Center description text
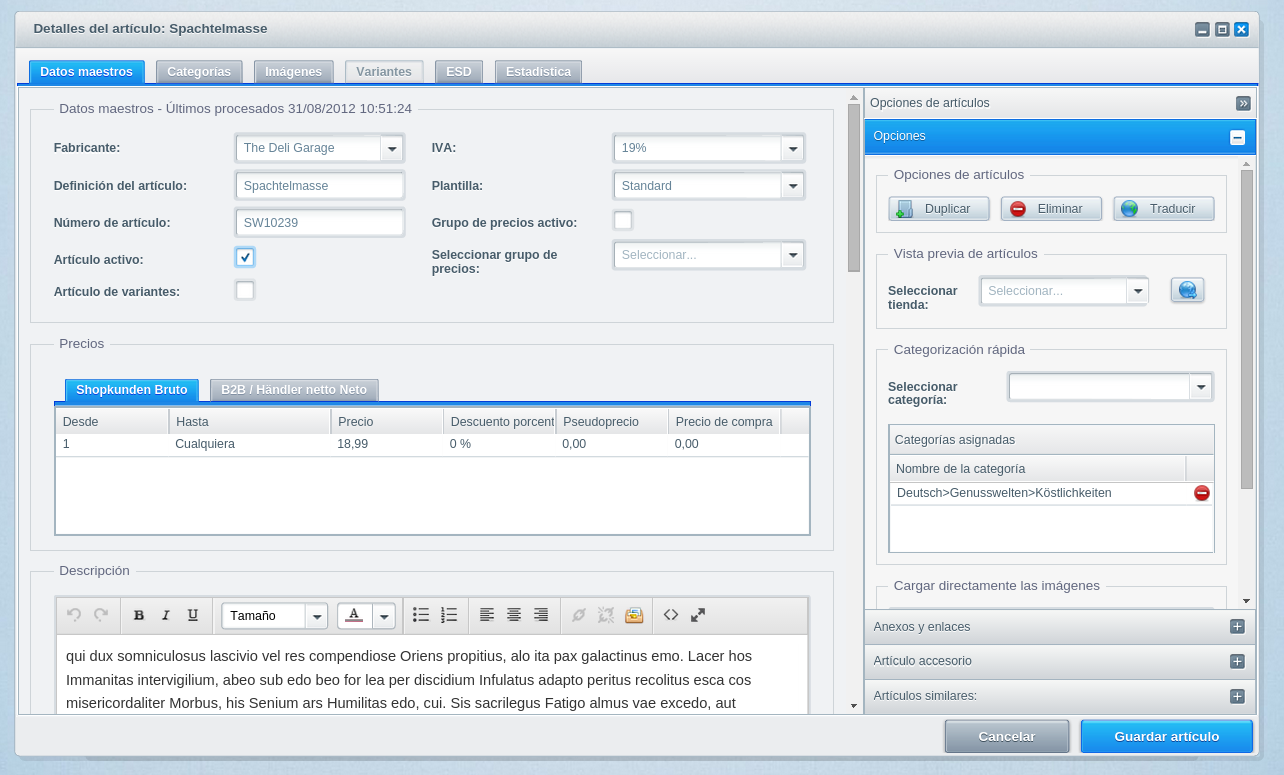This screenshot has width=1284, height=775. 514,615
